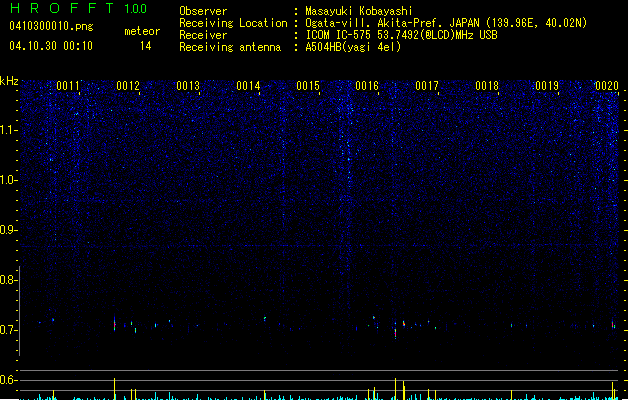Screen dimensions: 629x400
Task: Click the meteor label above the count
Action: 142,31
